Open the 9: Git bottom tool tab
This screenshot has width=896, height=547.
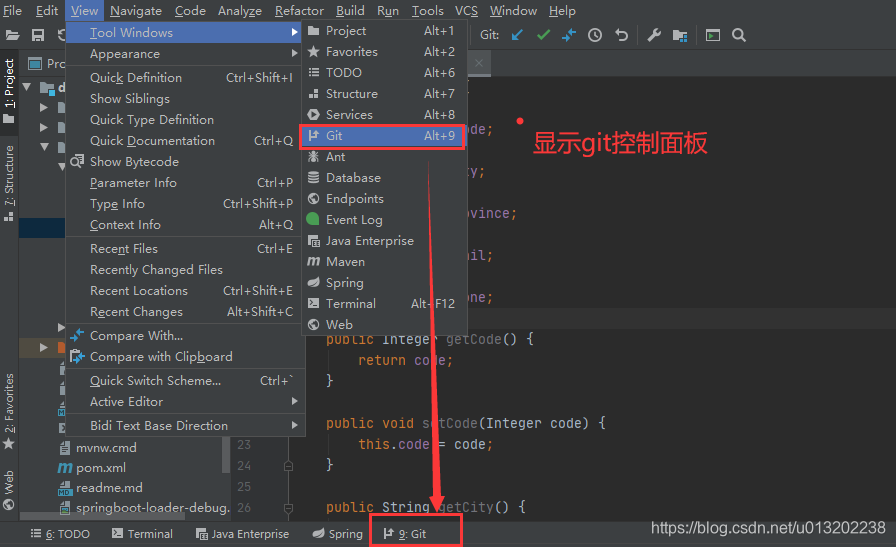tap(405, 534)
